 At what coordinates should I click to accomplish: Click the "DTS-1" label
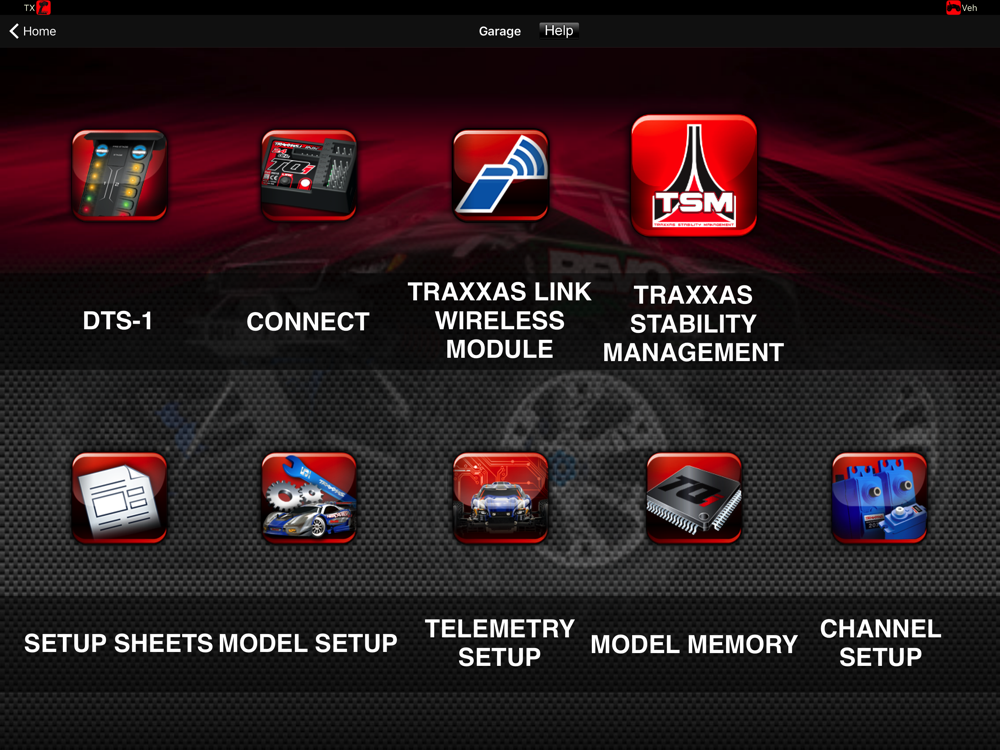tap(118, 321)
